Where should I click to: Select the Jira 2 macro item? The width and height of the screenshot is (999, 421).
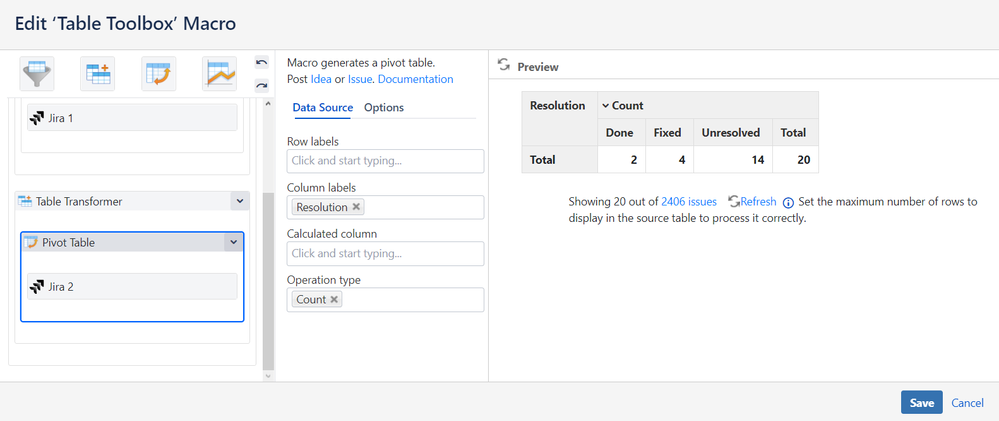tap(132, 287)
